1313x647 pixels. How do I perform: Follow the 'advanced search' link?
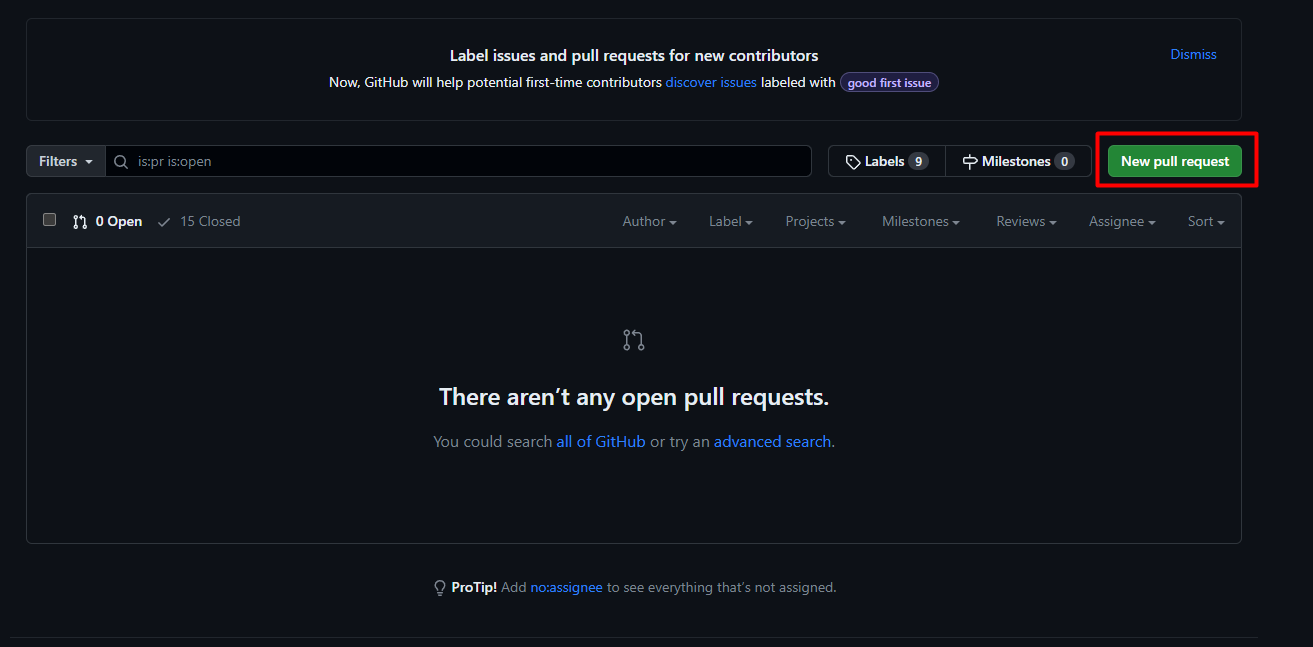[x=772, y=442]
